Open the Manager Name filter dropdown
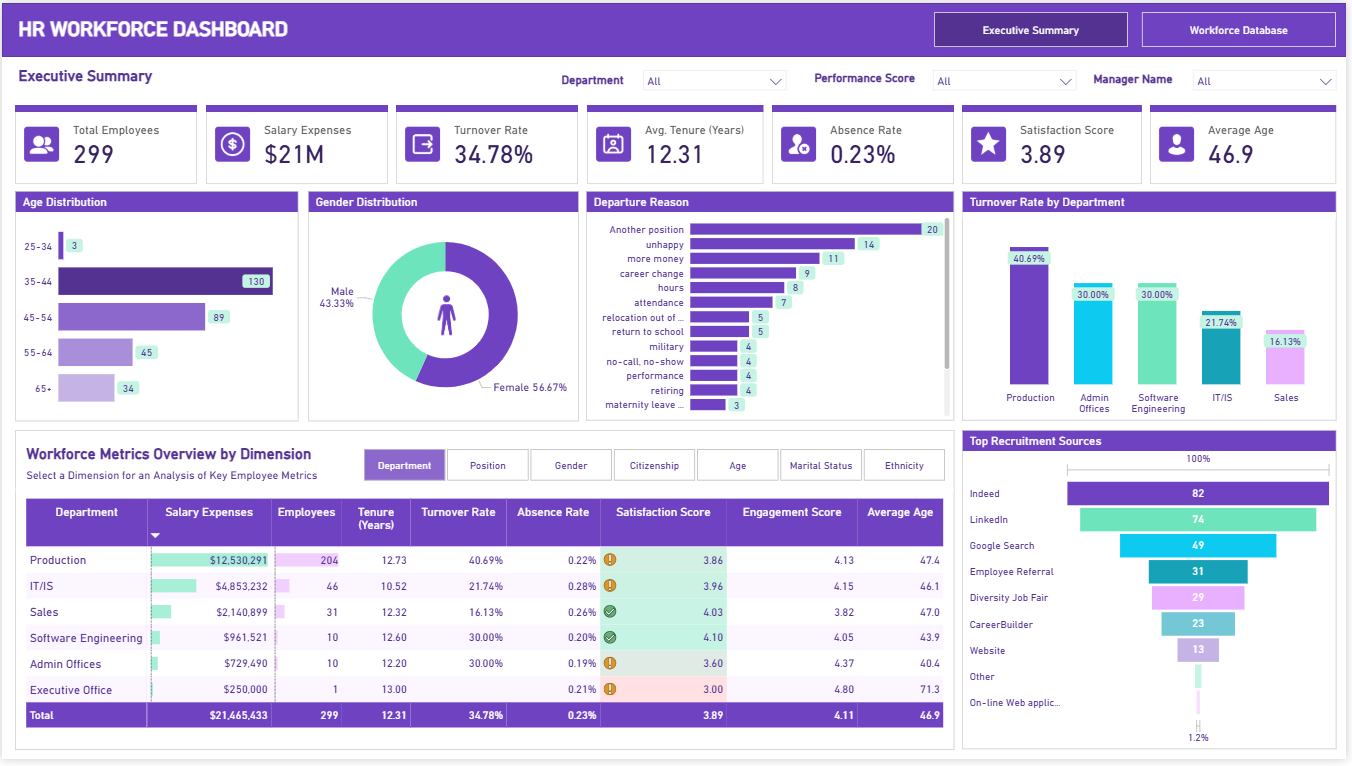Viewport: 1352px width, 766px height. 1264,81
